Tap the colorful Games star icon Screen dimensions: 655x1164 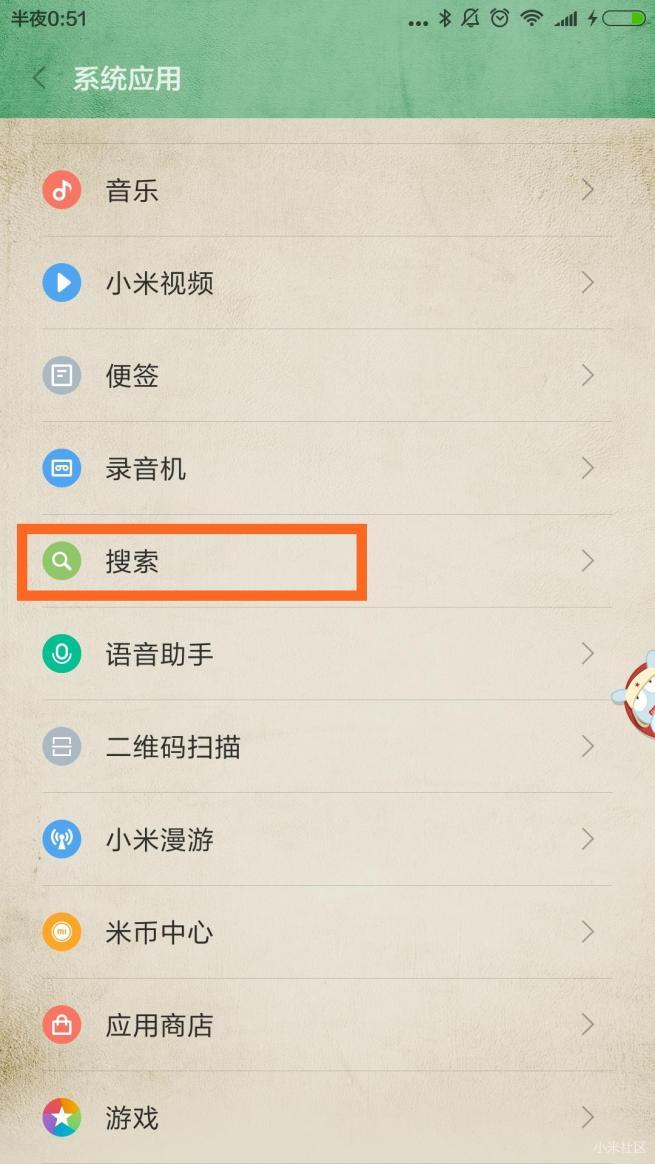(62, 1118)
